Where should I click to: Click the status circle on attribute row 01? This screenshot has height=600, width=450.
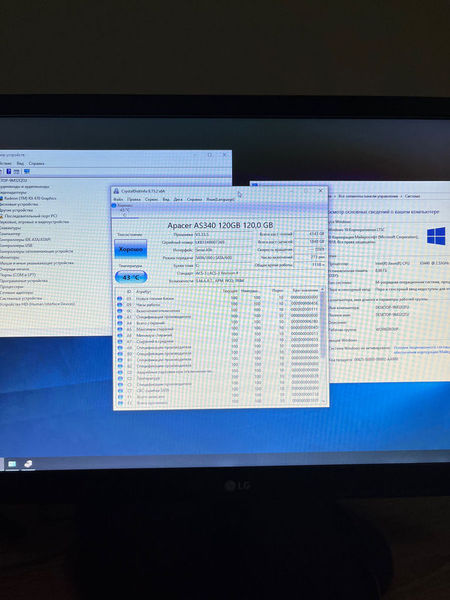click(119, 298)
